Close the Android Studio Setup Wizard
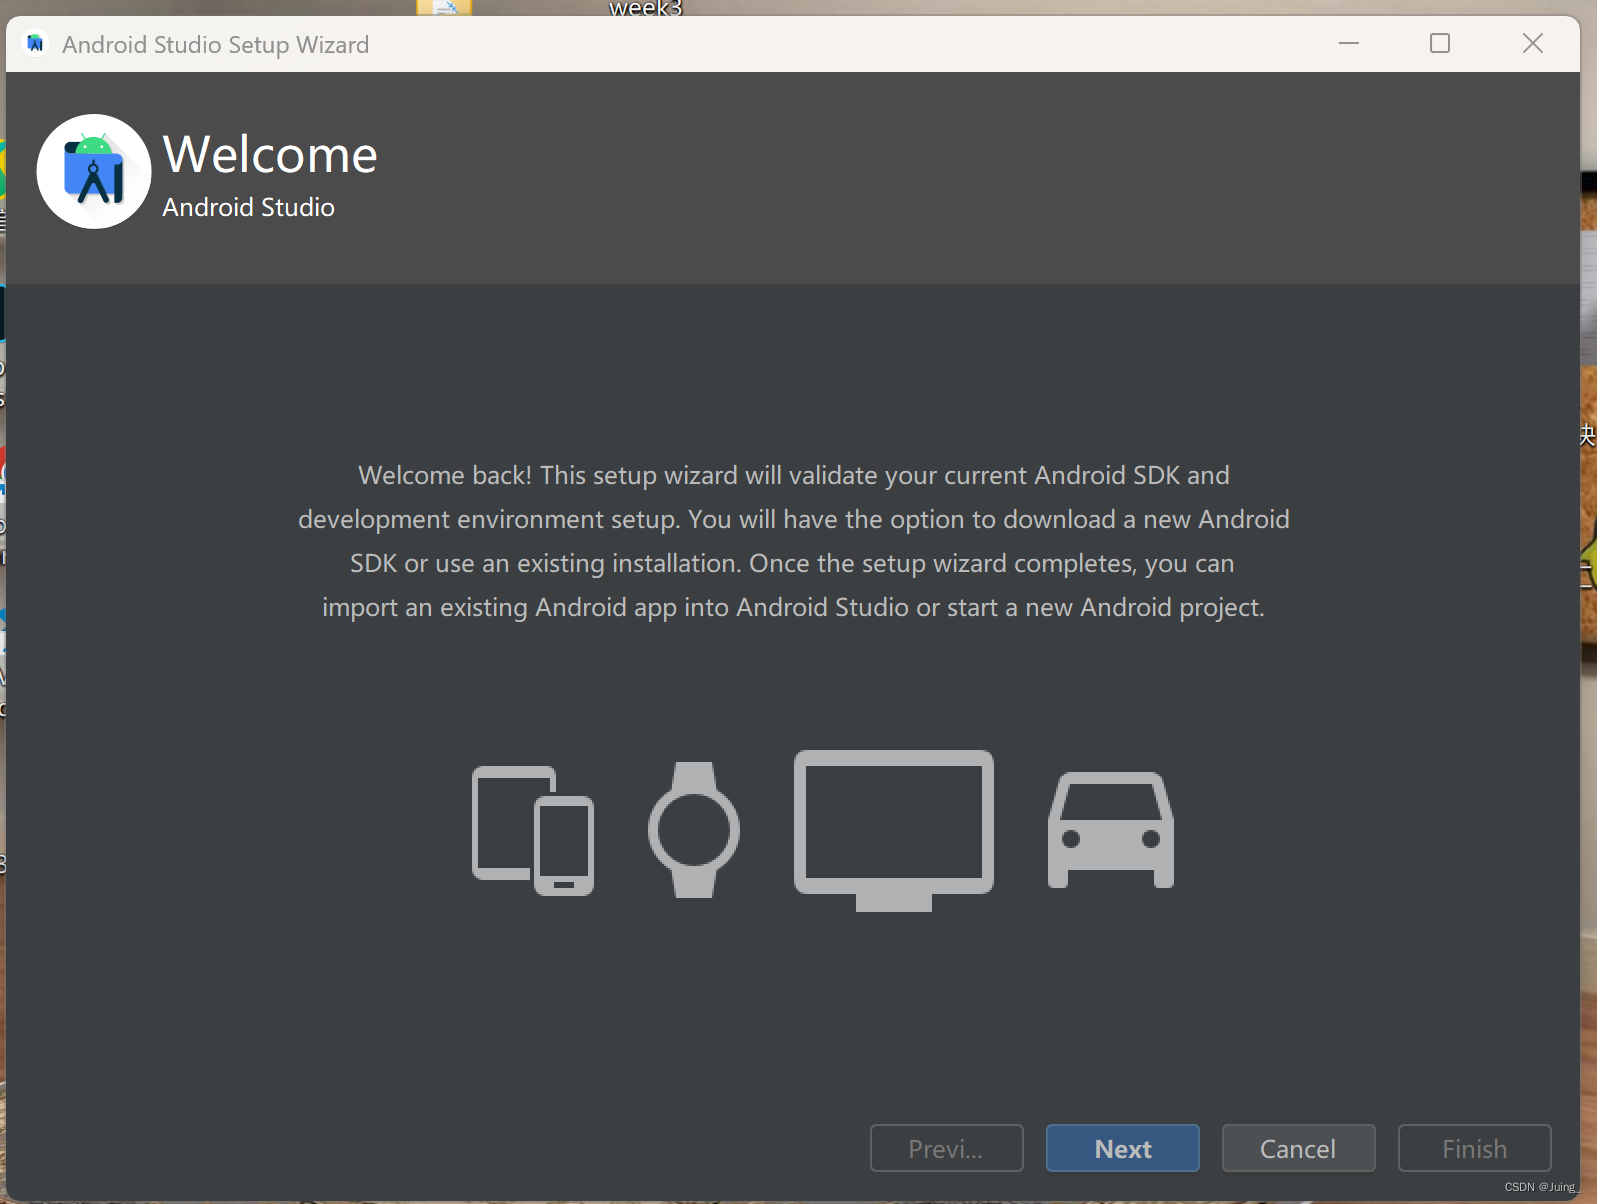The image size is (1597, 1204). tap(1533, 43)
